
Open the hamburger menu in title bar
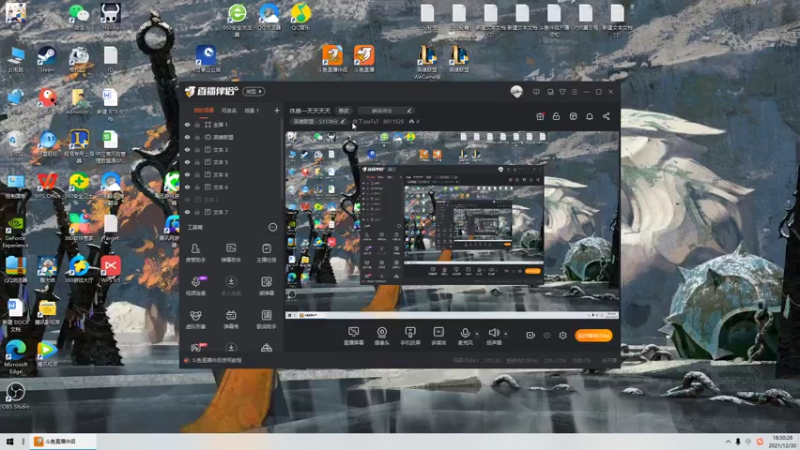coord(574,92)
